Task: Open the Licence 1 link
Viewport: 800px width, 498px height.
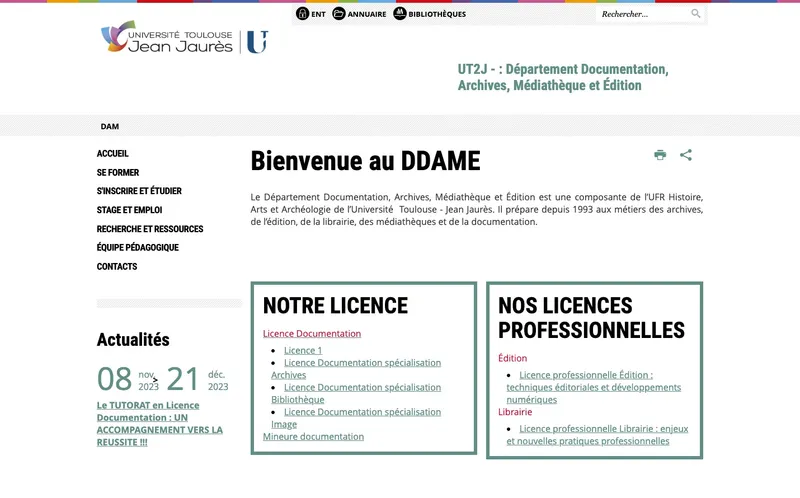Action: [303, 351]
